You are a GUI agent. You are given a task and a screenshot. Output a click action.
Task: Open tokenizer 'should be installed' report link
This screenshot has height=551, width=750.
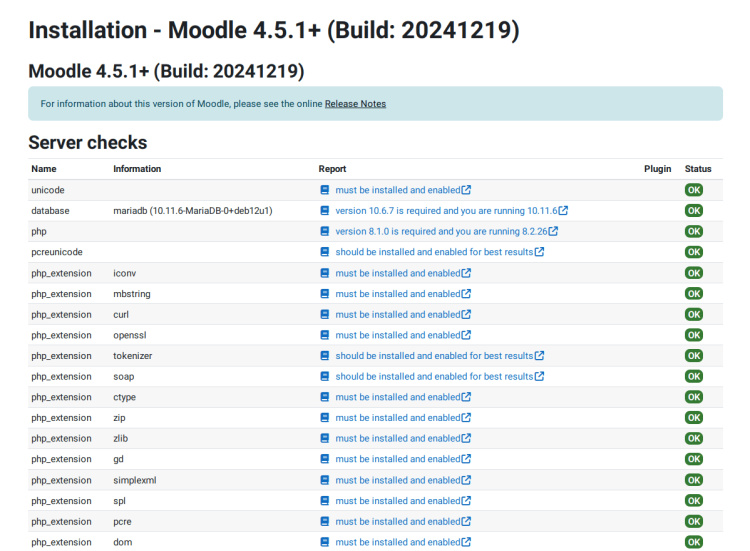pos(434,356)
